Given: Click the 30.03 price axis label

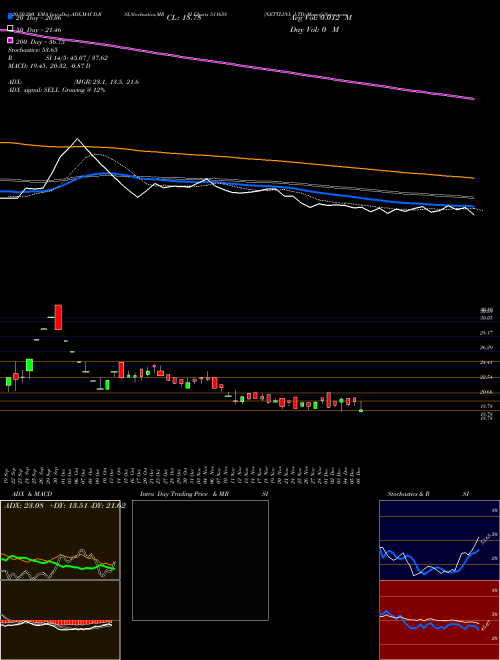Looking at the screenshot, I should coord(487,318).
